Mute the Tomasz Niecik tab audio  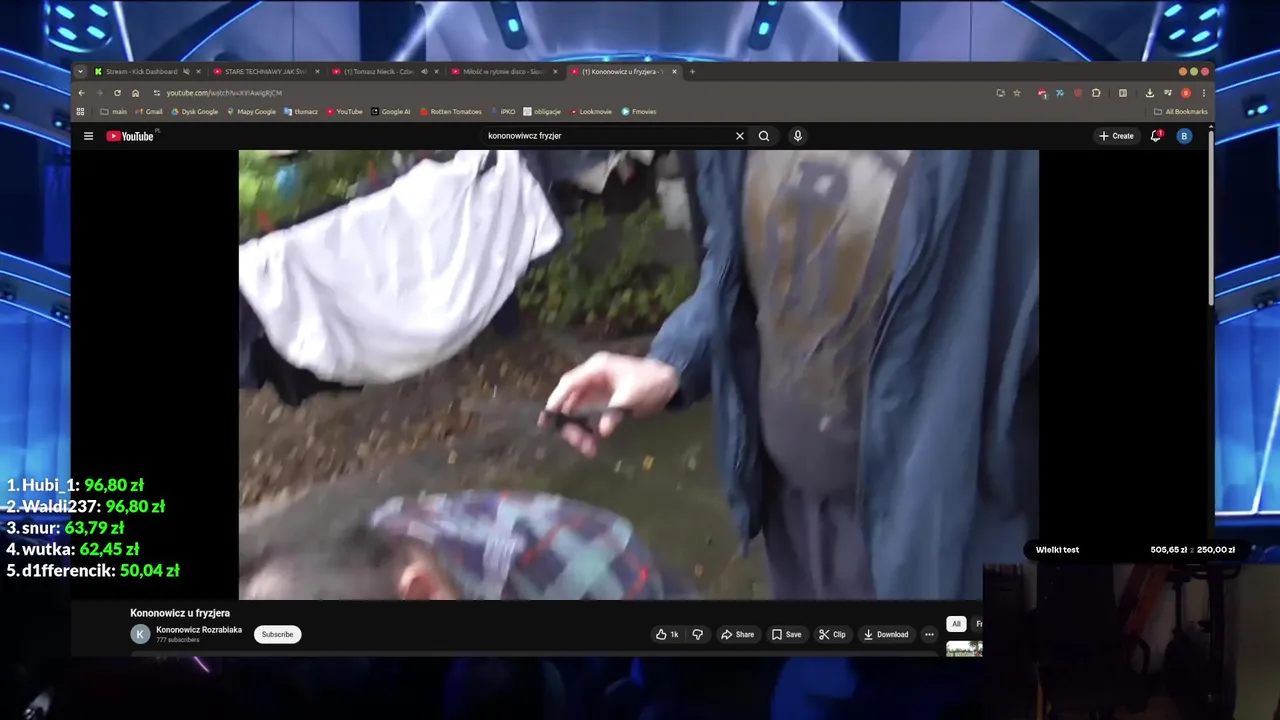tap(425, 72)
